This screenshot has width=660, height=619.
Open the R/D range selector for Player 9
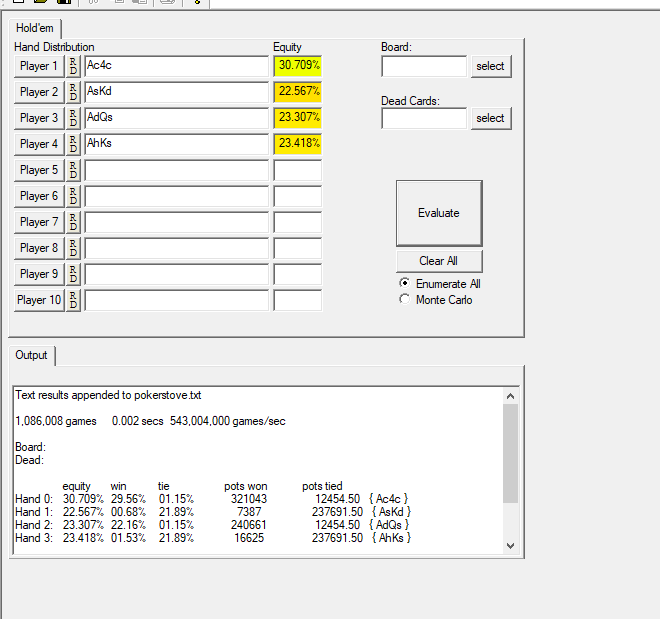point(73,274)
